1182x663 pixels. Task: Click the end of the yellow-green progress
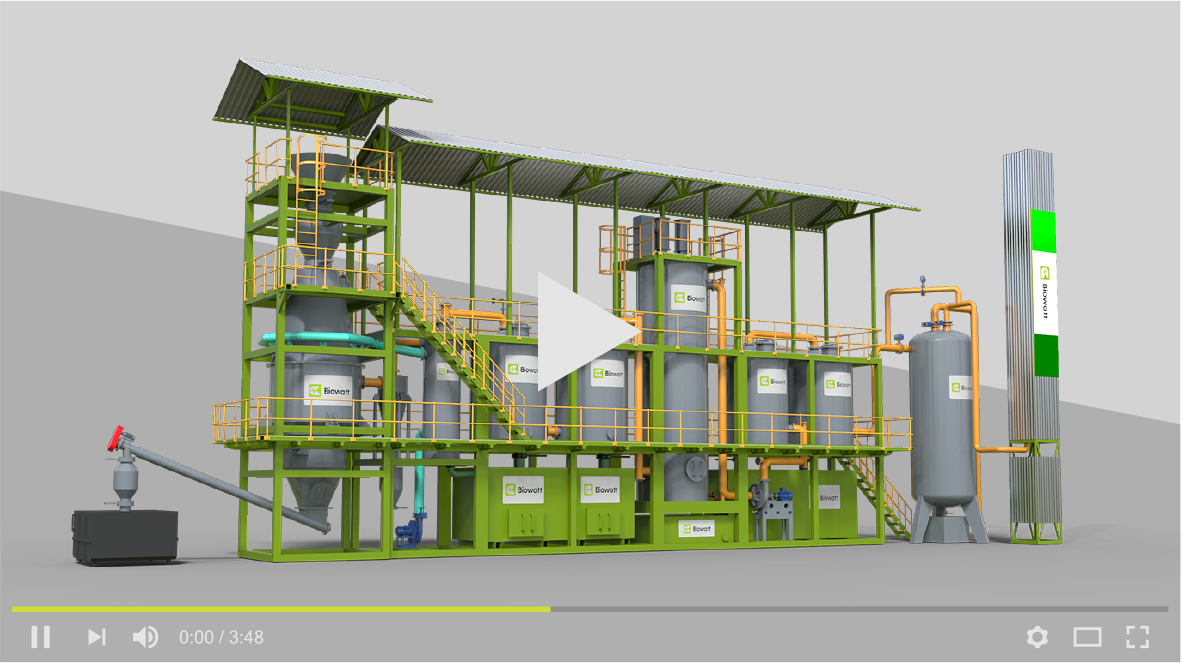[549, 608]
